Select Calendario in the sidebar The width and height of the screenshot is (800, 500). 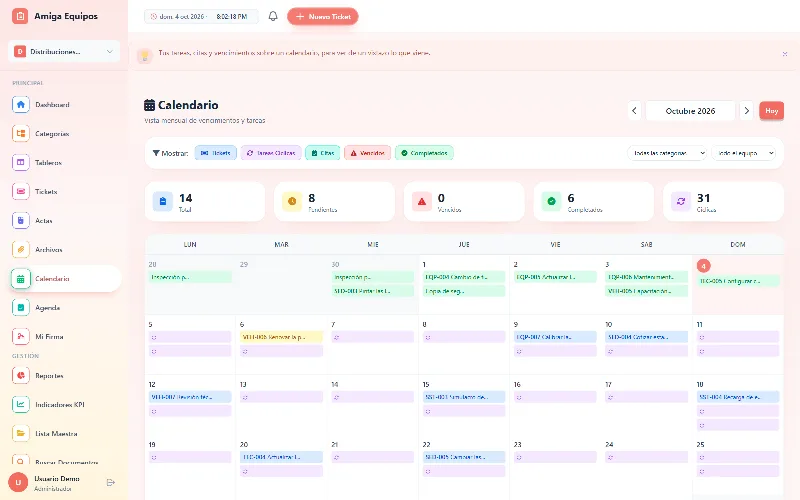64,279
